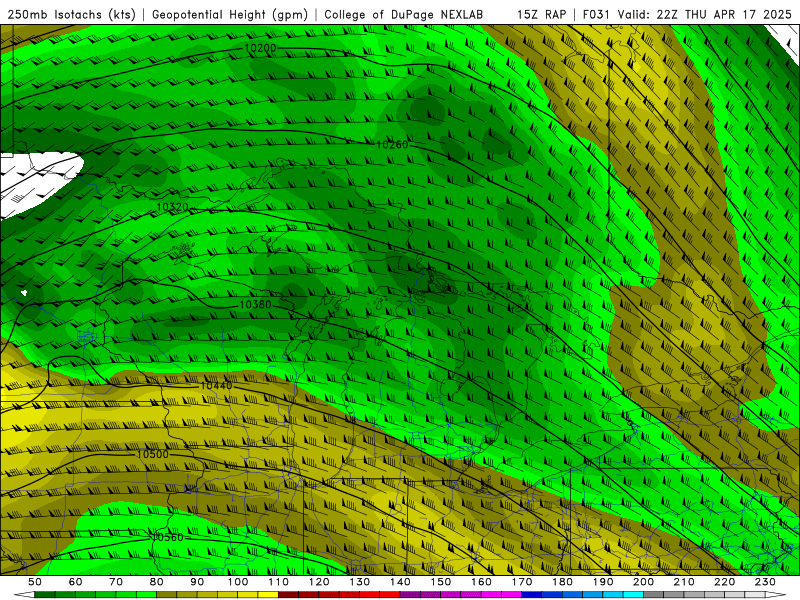Click the 170 label on the color scale
The height and width of the screenshot is (600, 800).
click(x=522, y=582)
